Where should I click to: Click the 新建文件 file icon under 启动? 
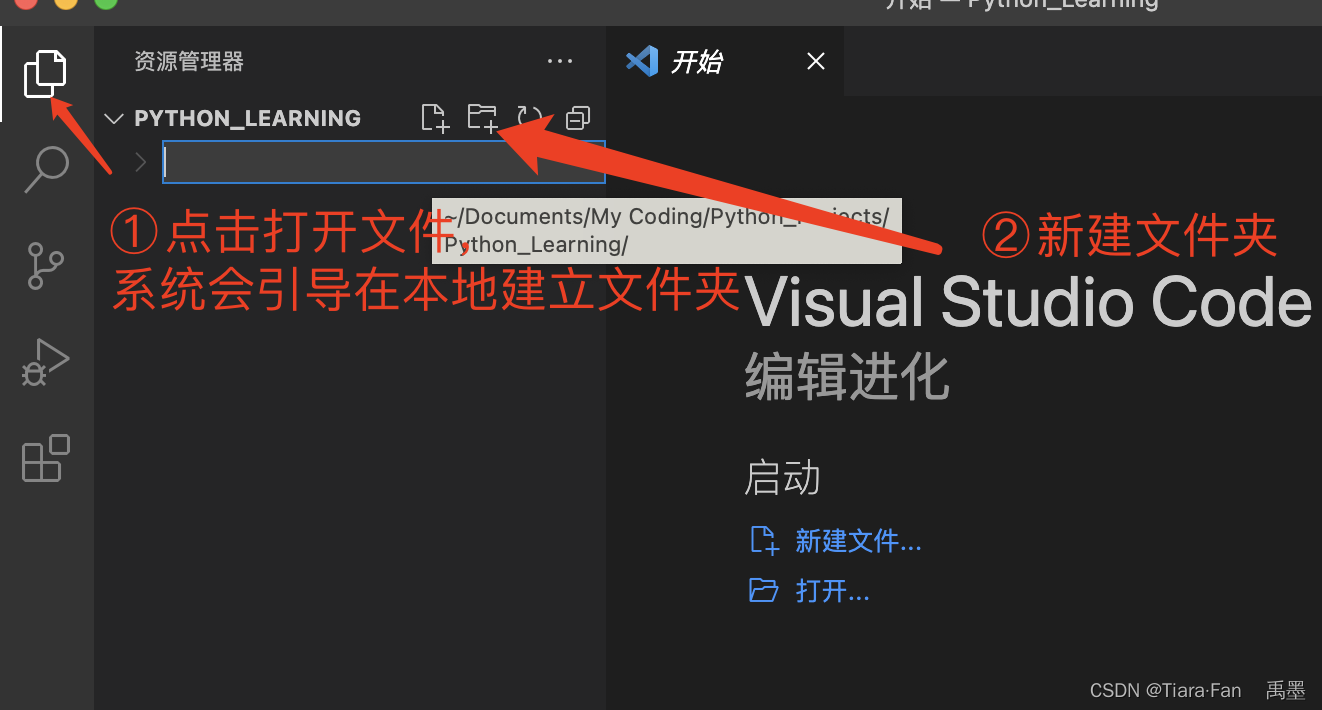click(764, 540)
